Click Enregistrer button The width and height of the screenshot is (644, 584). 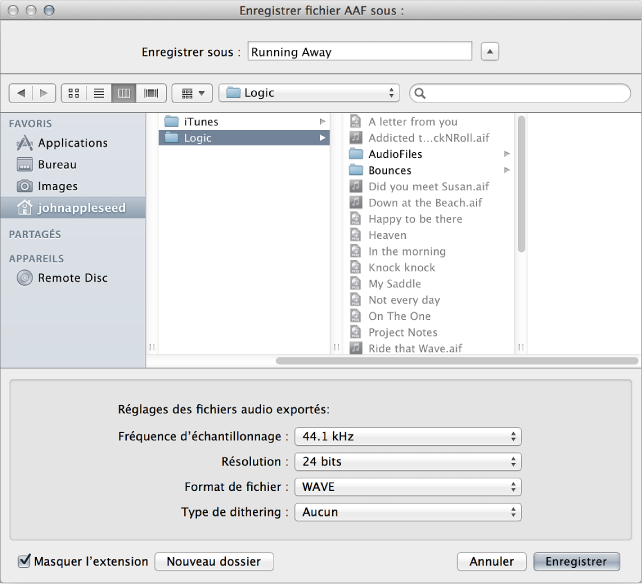pyautogui.click(x=576, y=561)
